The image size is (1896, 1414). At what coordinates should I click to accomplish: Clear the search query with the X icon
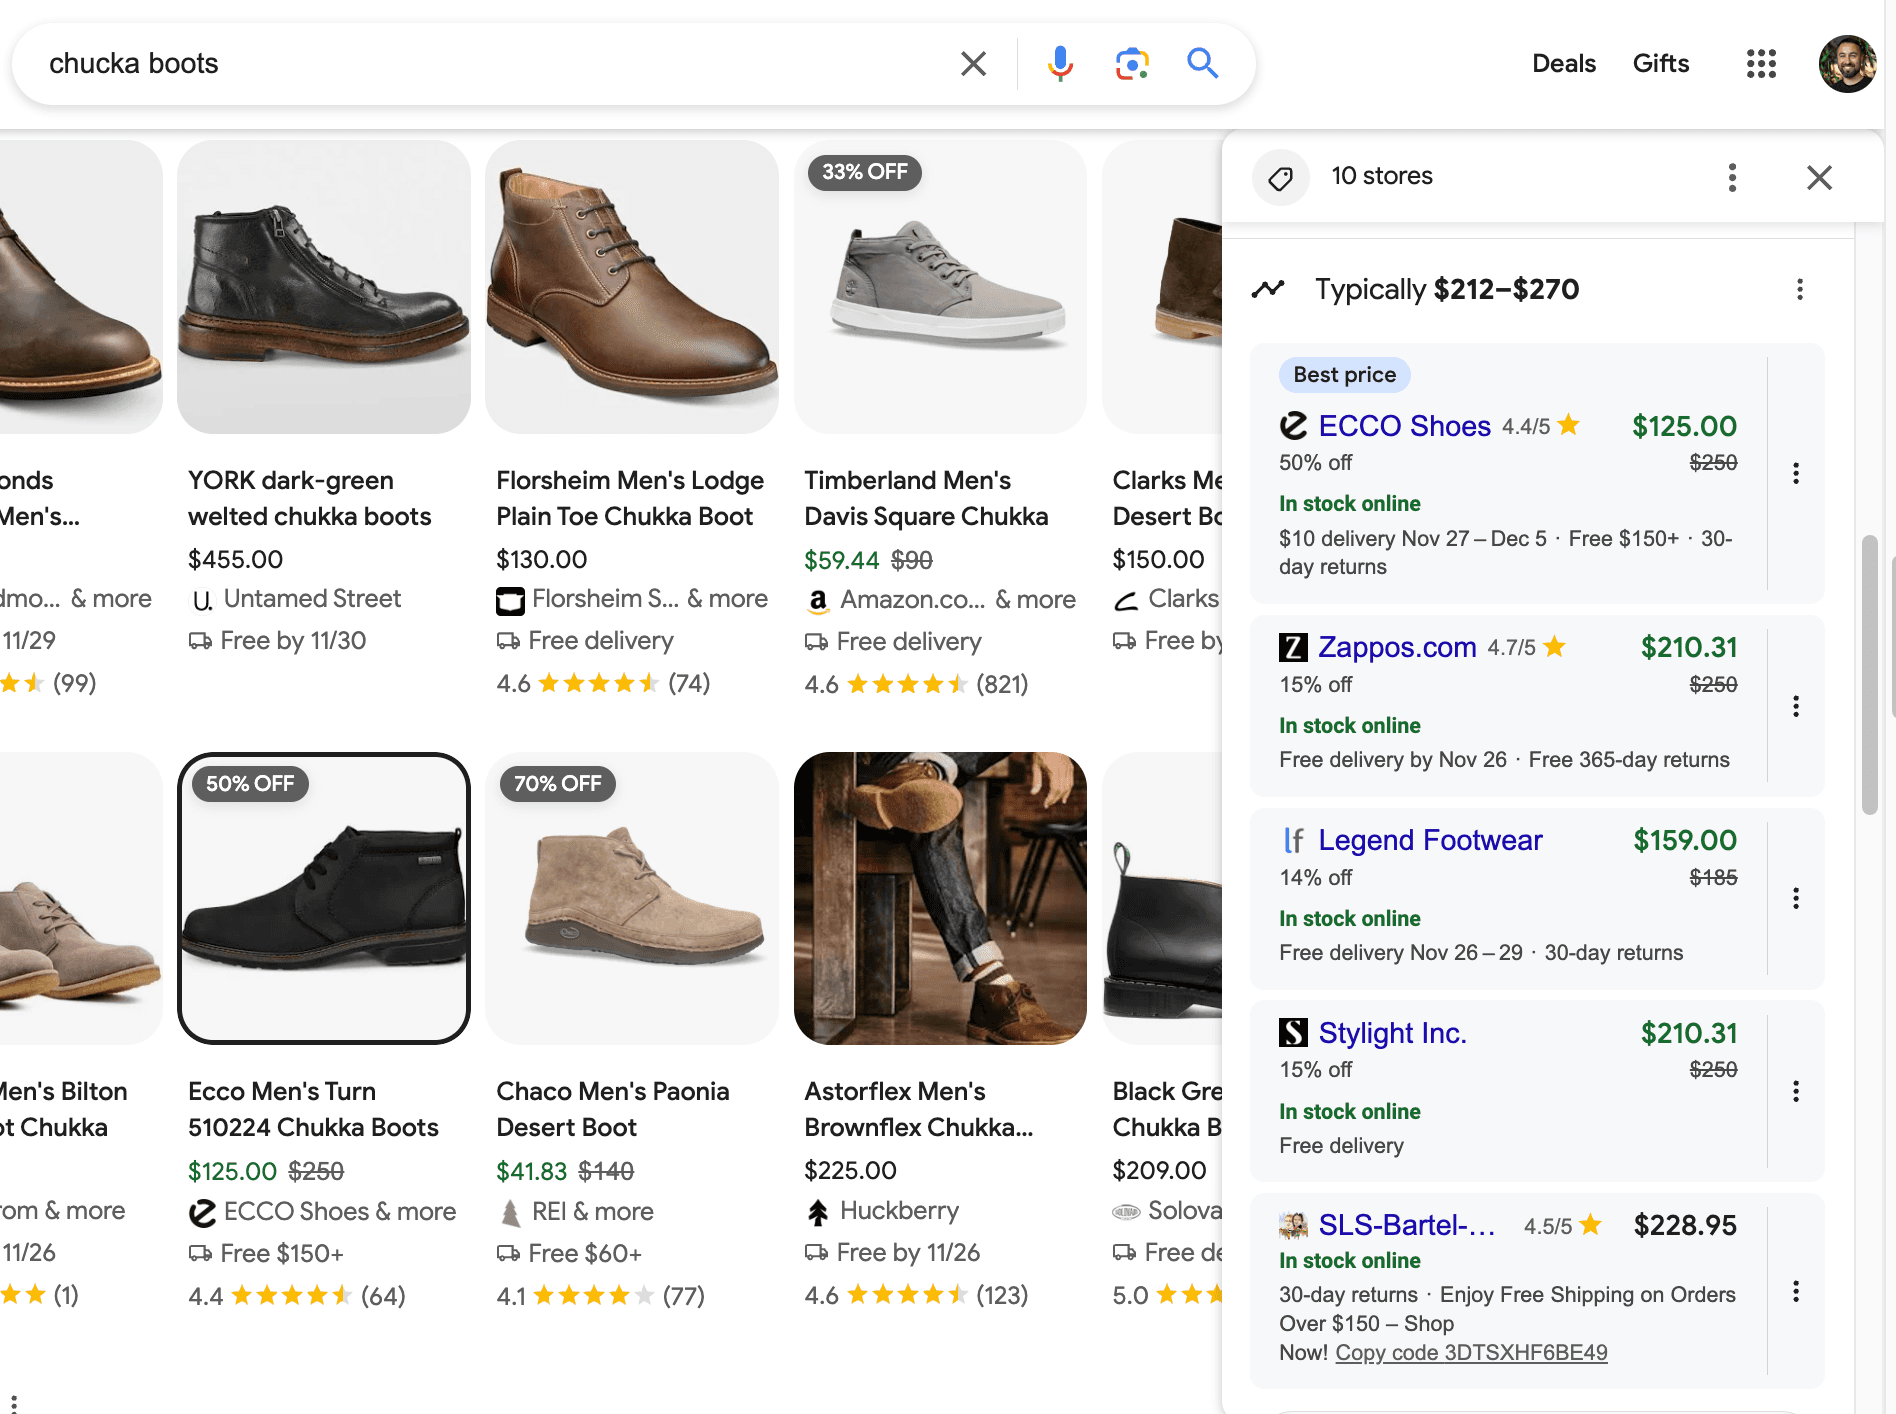click(x=972, y=63)
